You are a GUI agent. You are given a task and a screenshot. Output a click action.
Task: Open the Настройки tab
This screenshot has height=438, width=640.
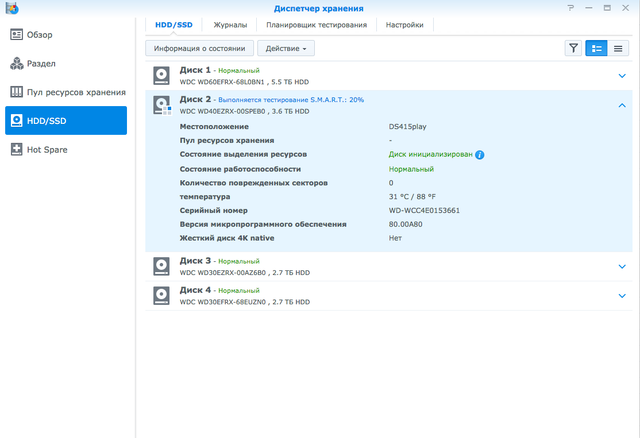tap(404, 25)
